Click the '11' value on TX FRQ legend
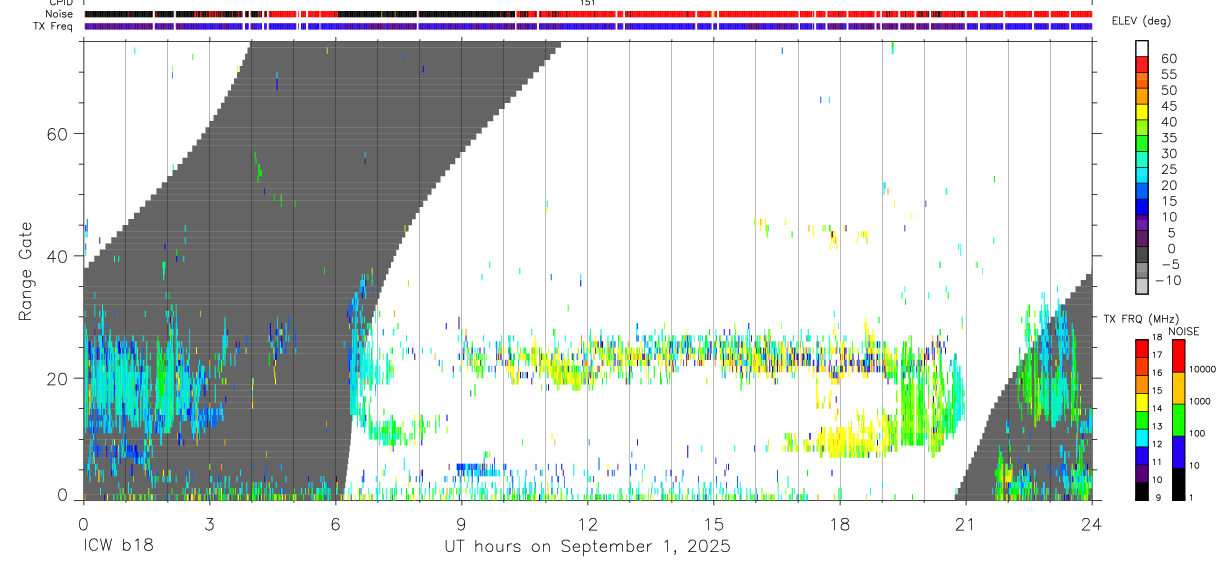The width and height of the screenshot is (1228, 567). pyautogui.click(x=1157, y=462)
